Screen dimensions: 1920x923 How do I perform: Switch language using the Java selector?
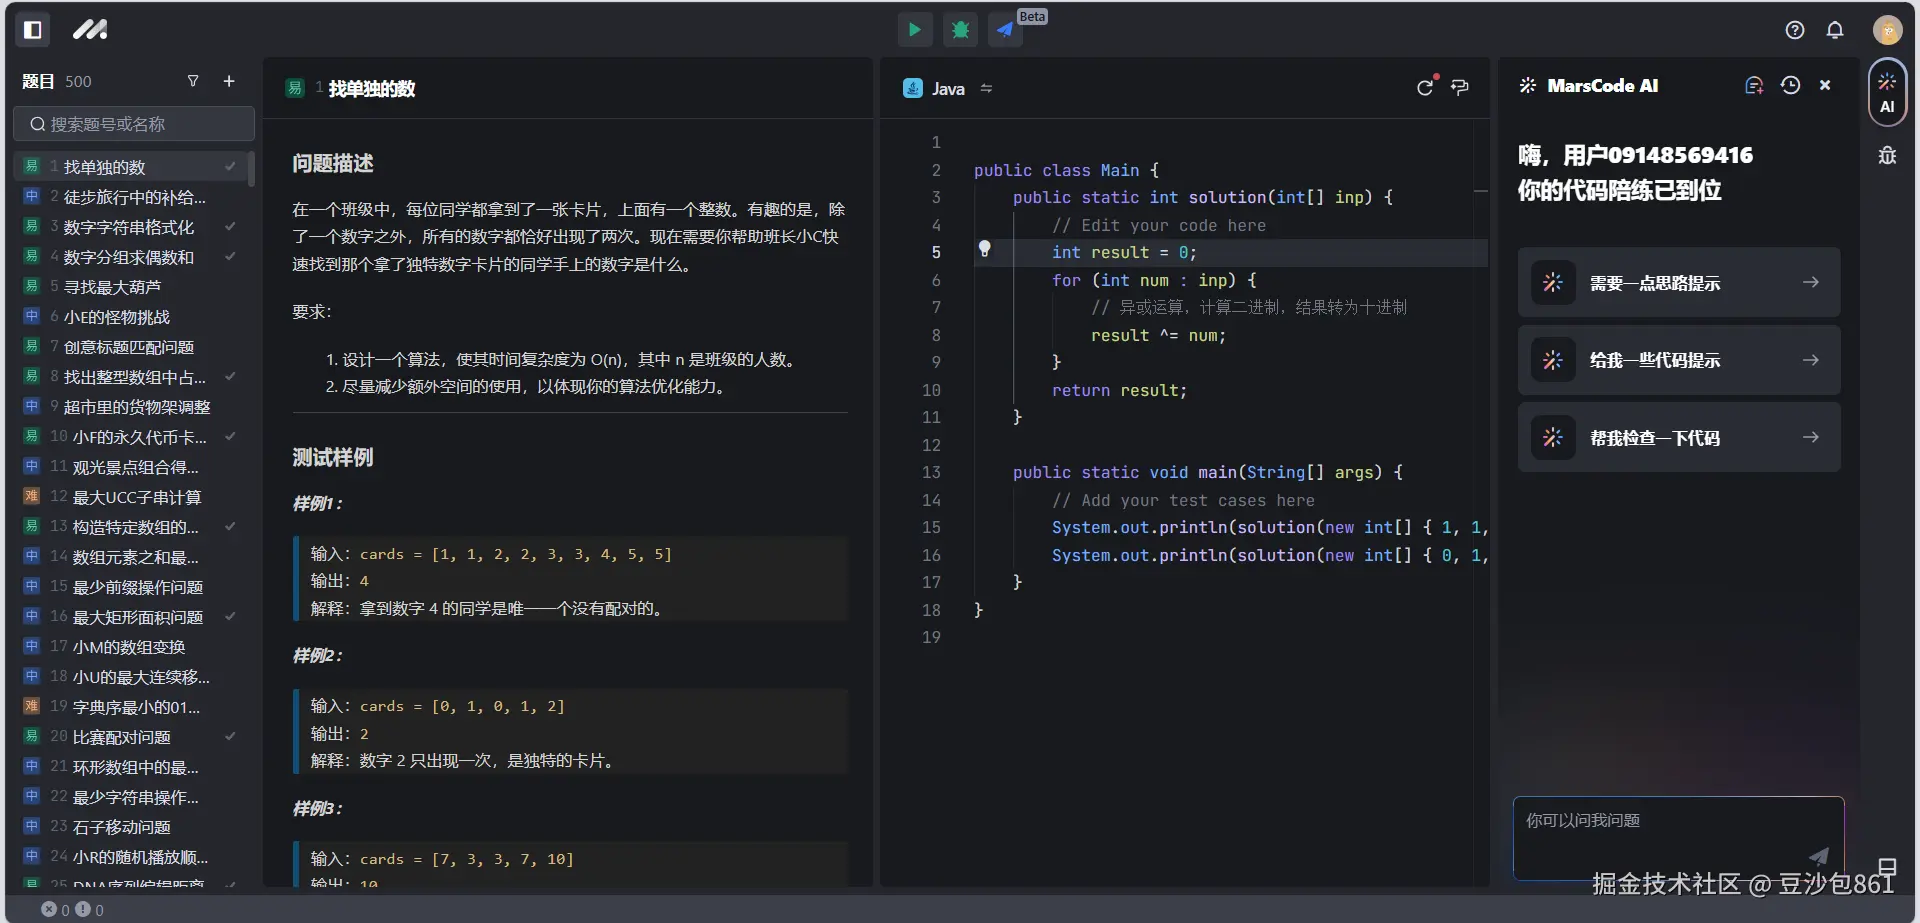[947, 89]
